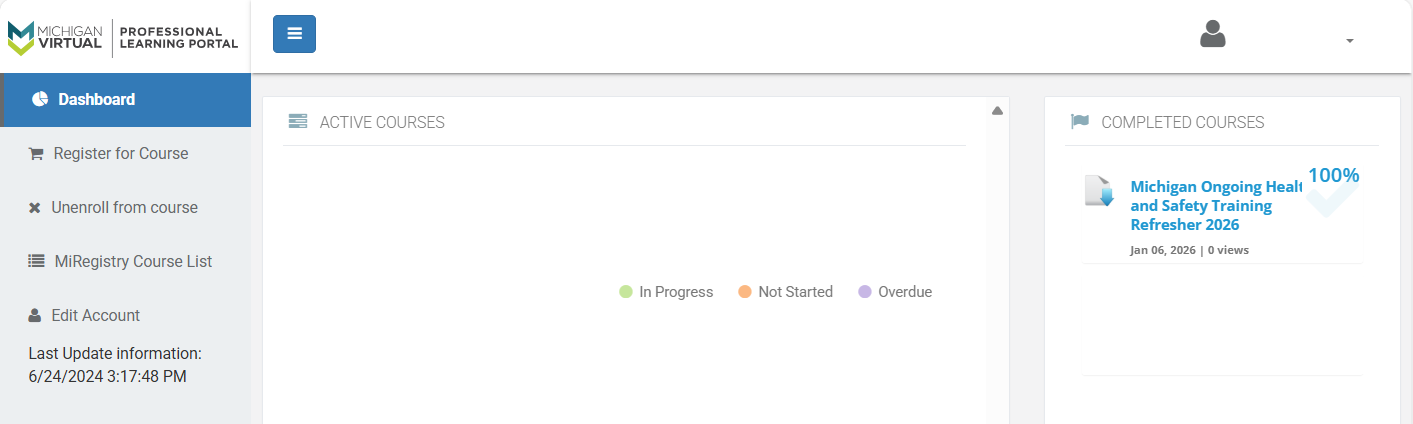Click the X icon beside Unenroll
This screenshot has height=424, width=1413.
(34, 208)
